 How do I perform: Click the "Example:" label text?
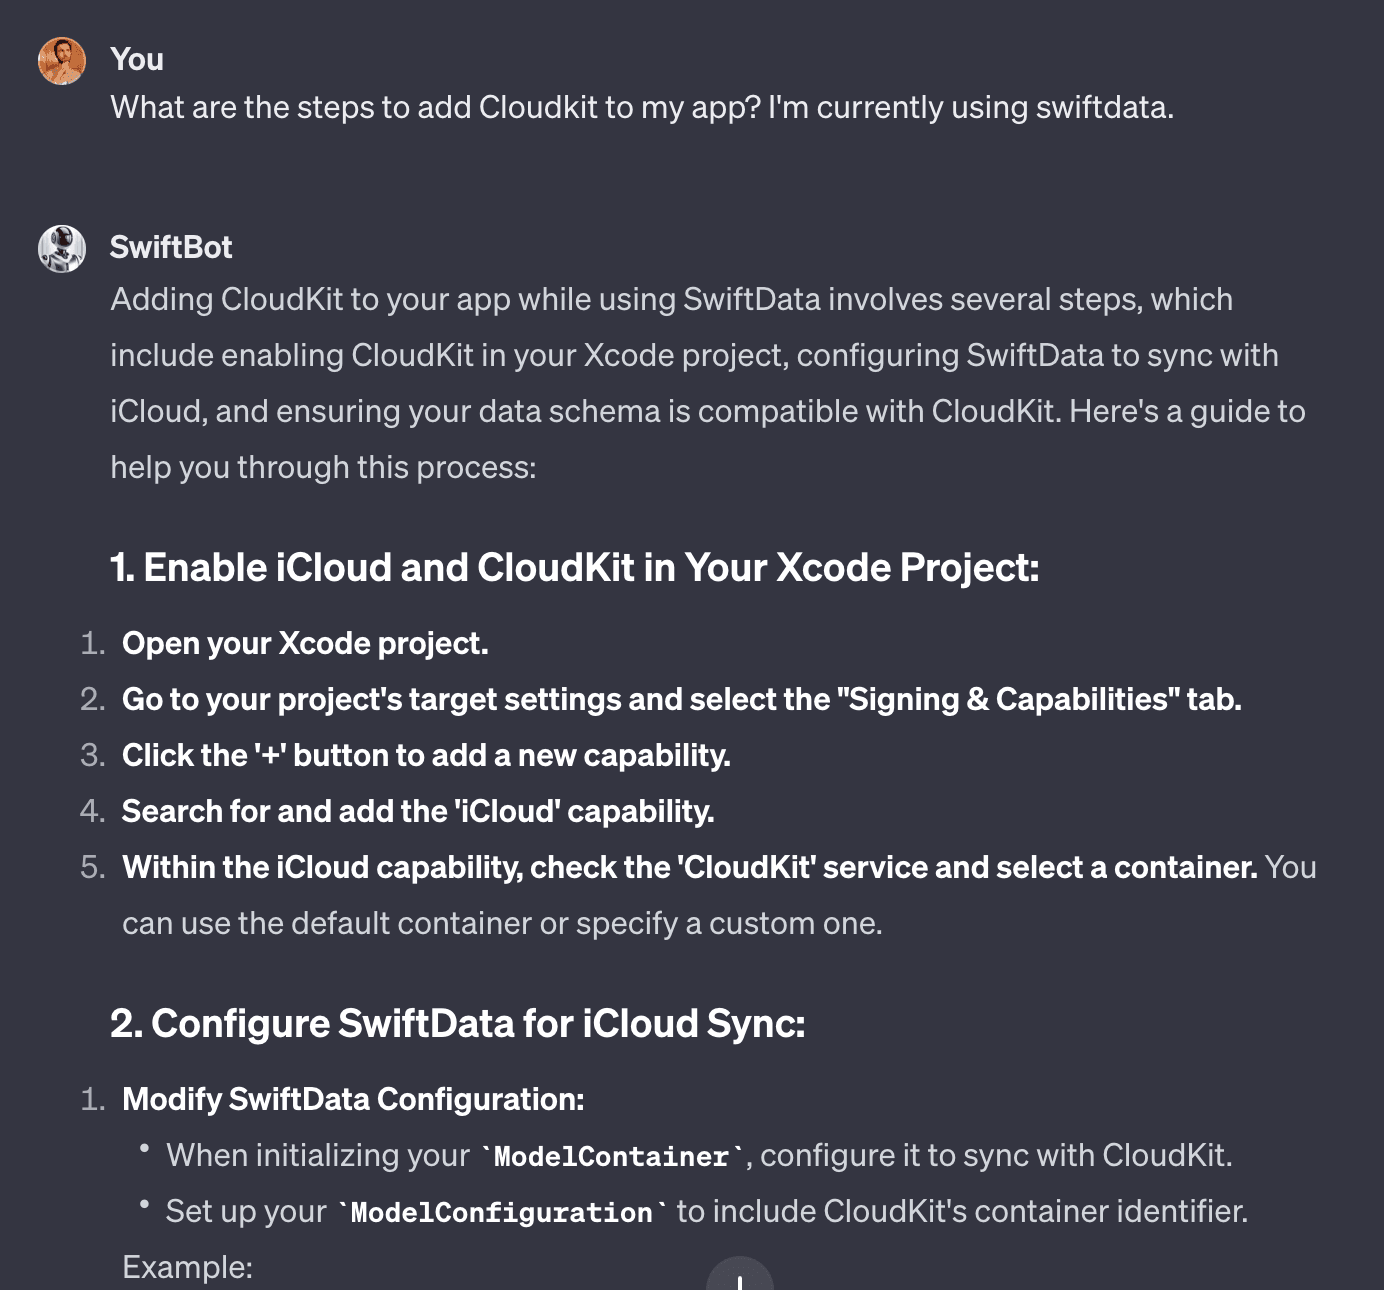coord(187,1267)
